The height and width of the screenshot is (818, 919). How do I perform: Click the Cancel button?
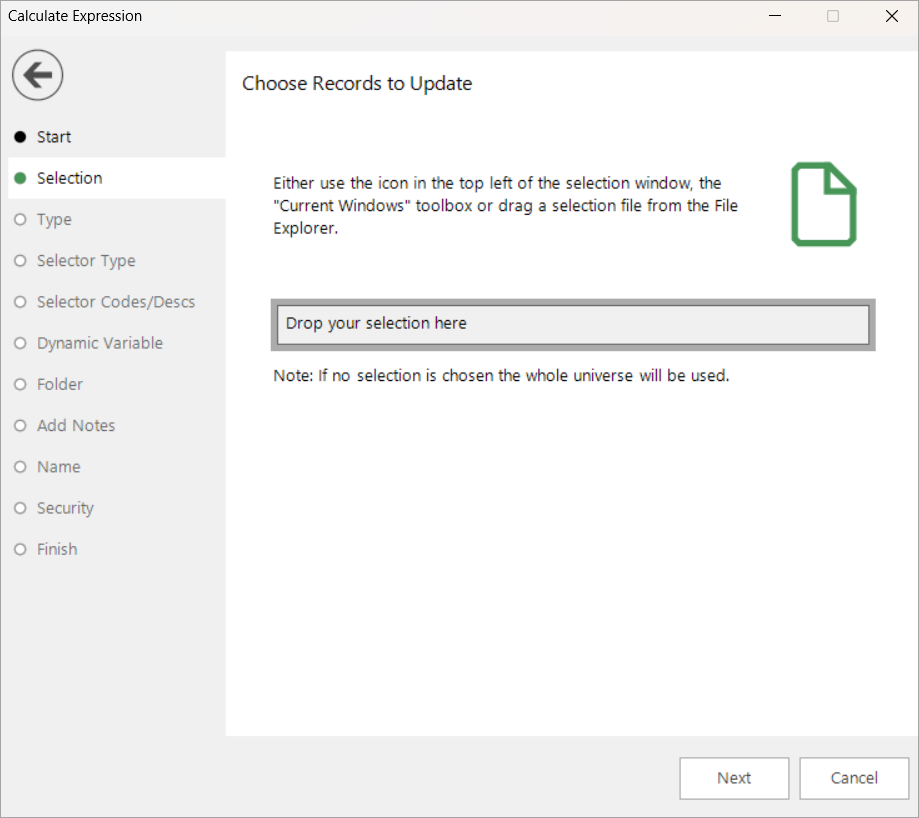pos(854,778)
